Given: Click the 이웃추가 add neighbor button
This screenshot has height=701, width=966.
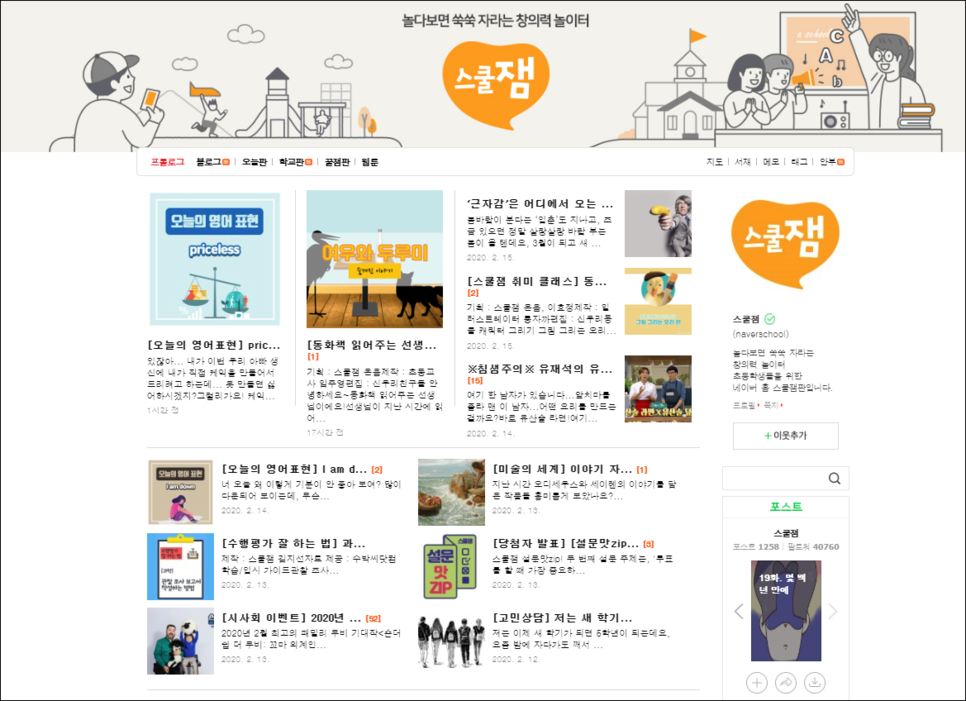Looking at the screenshot, I should (x=785, y=436).
